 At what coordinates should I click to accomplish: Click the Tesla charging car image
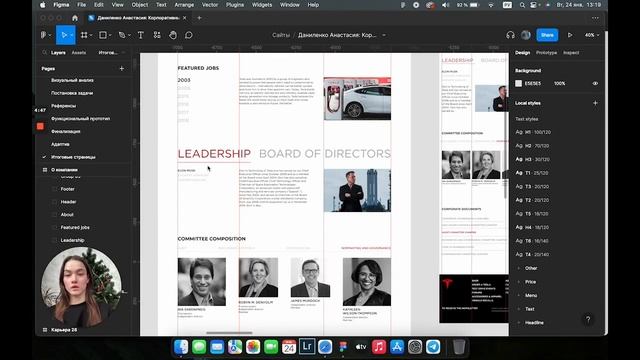(357, 98)
